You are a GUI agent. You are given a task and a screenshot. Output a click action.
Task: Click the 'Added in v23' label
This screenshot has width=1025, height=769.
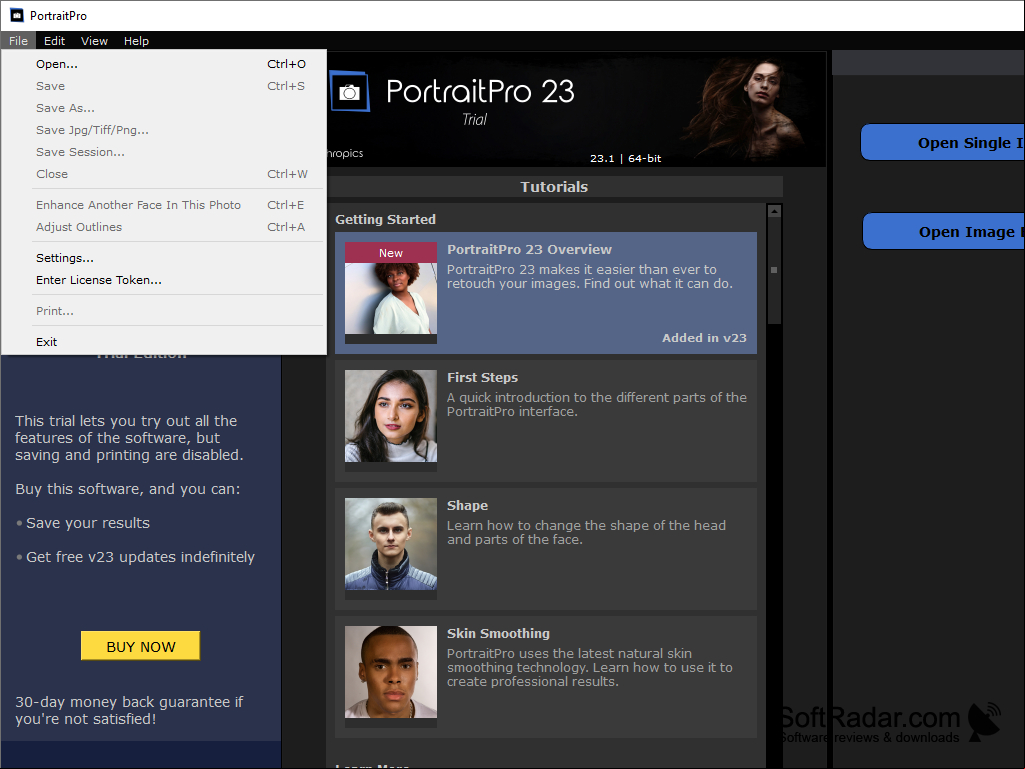(704, 338)
